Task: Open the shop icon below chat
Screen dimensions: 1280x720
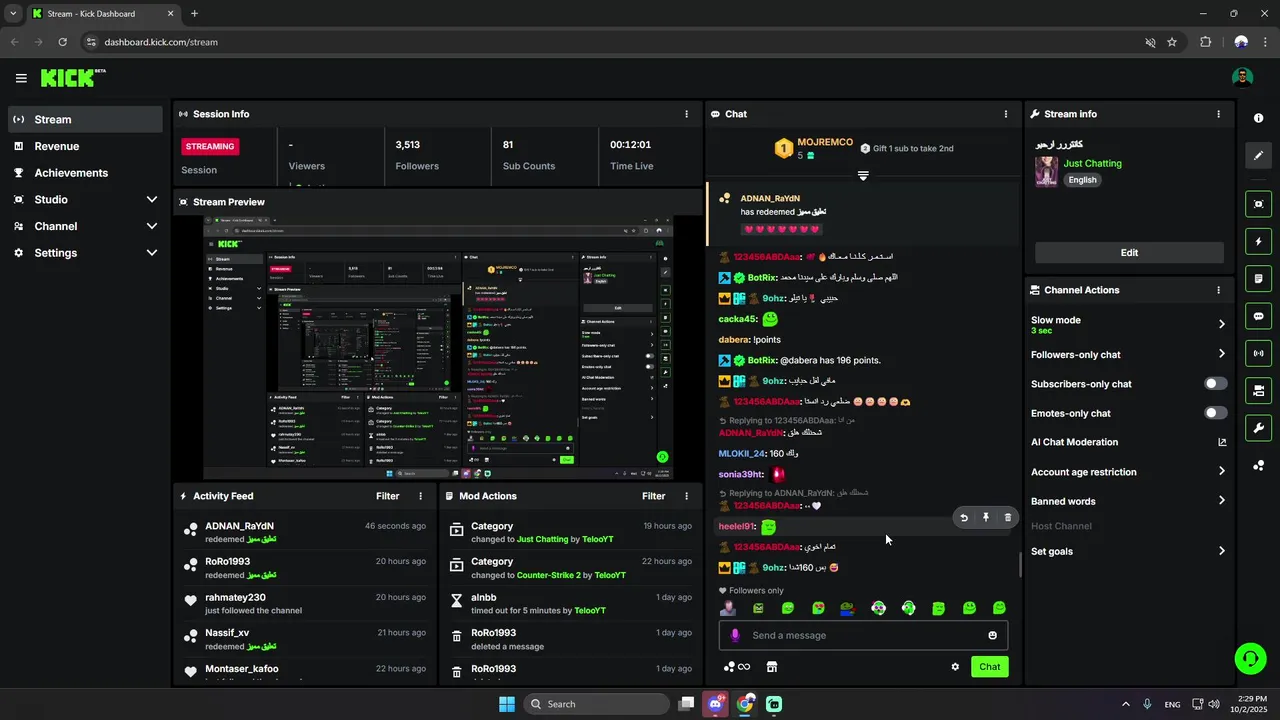Action: click(x=772, y=667)
